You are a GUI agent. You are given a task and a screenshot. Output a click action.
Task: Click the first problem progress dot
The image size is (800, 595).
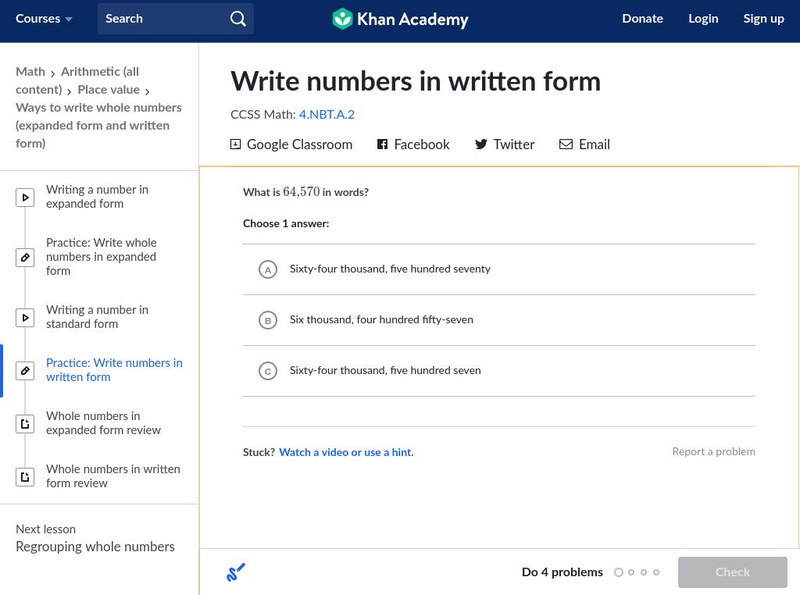pyautogui.click(x=619, y=573)
